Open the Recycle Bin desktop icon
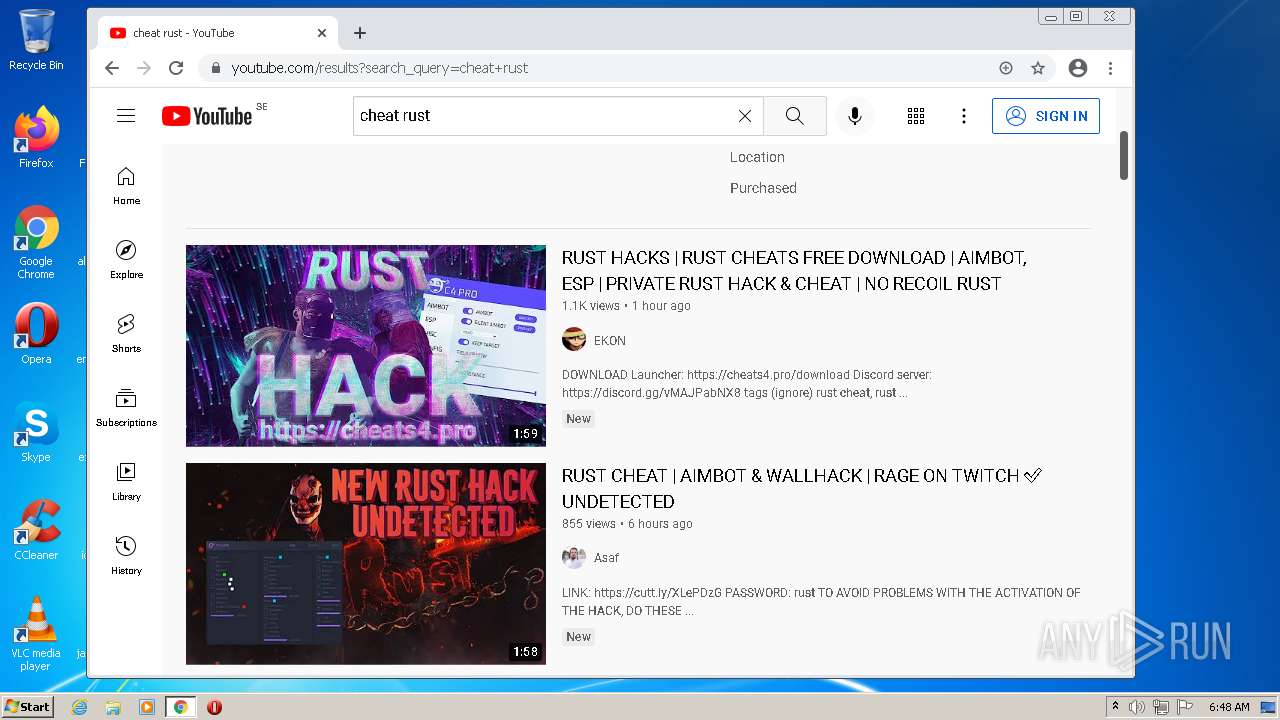 tap(36, 40)
